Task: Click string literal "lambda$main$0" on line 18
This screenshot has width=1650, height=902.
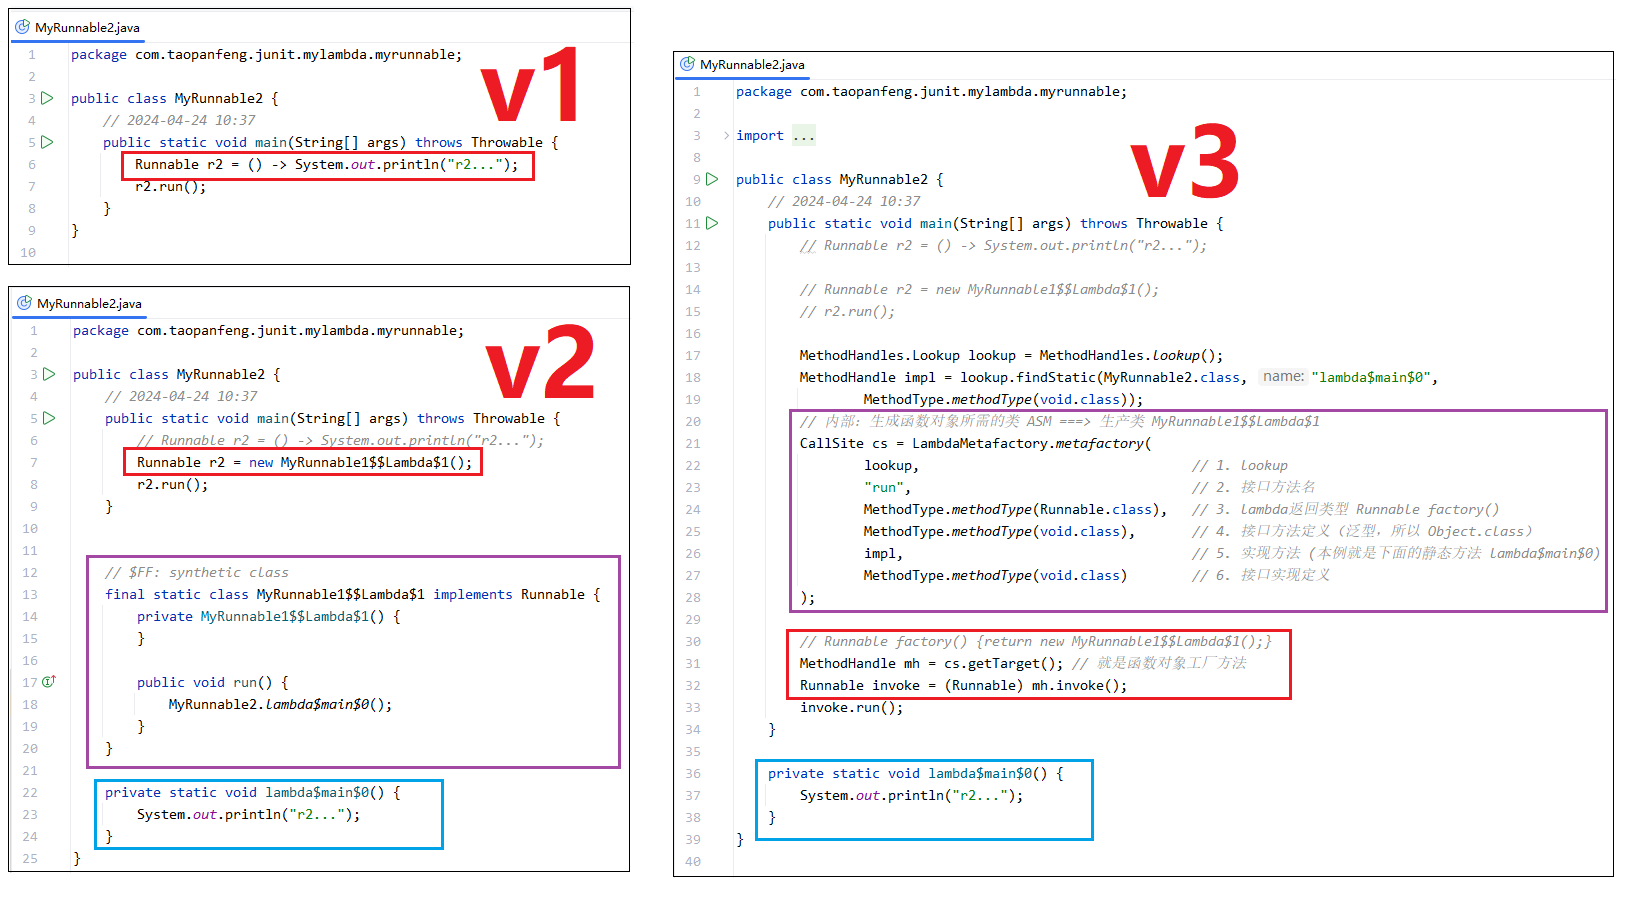Action: point(1371,378)
